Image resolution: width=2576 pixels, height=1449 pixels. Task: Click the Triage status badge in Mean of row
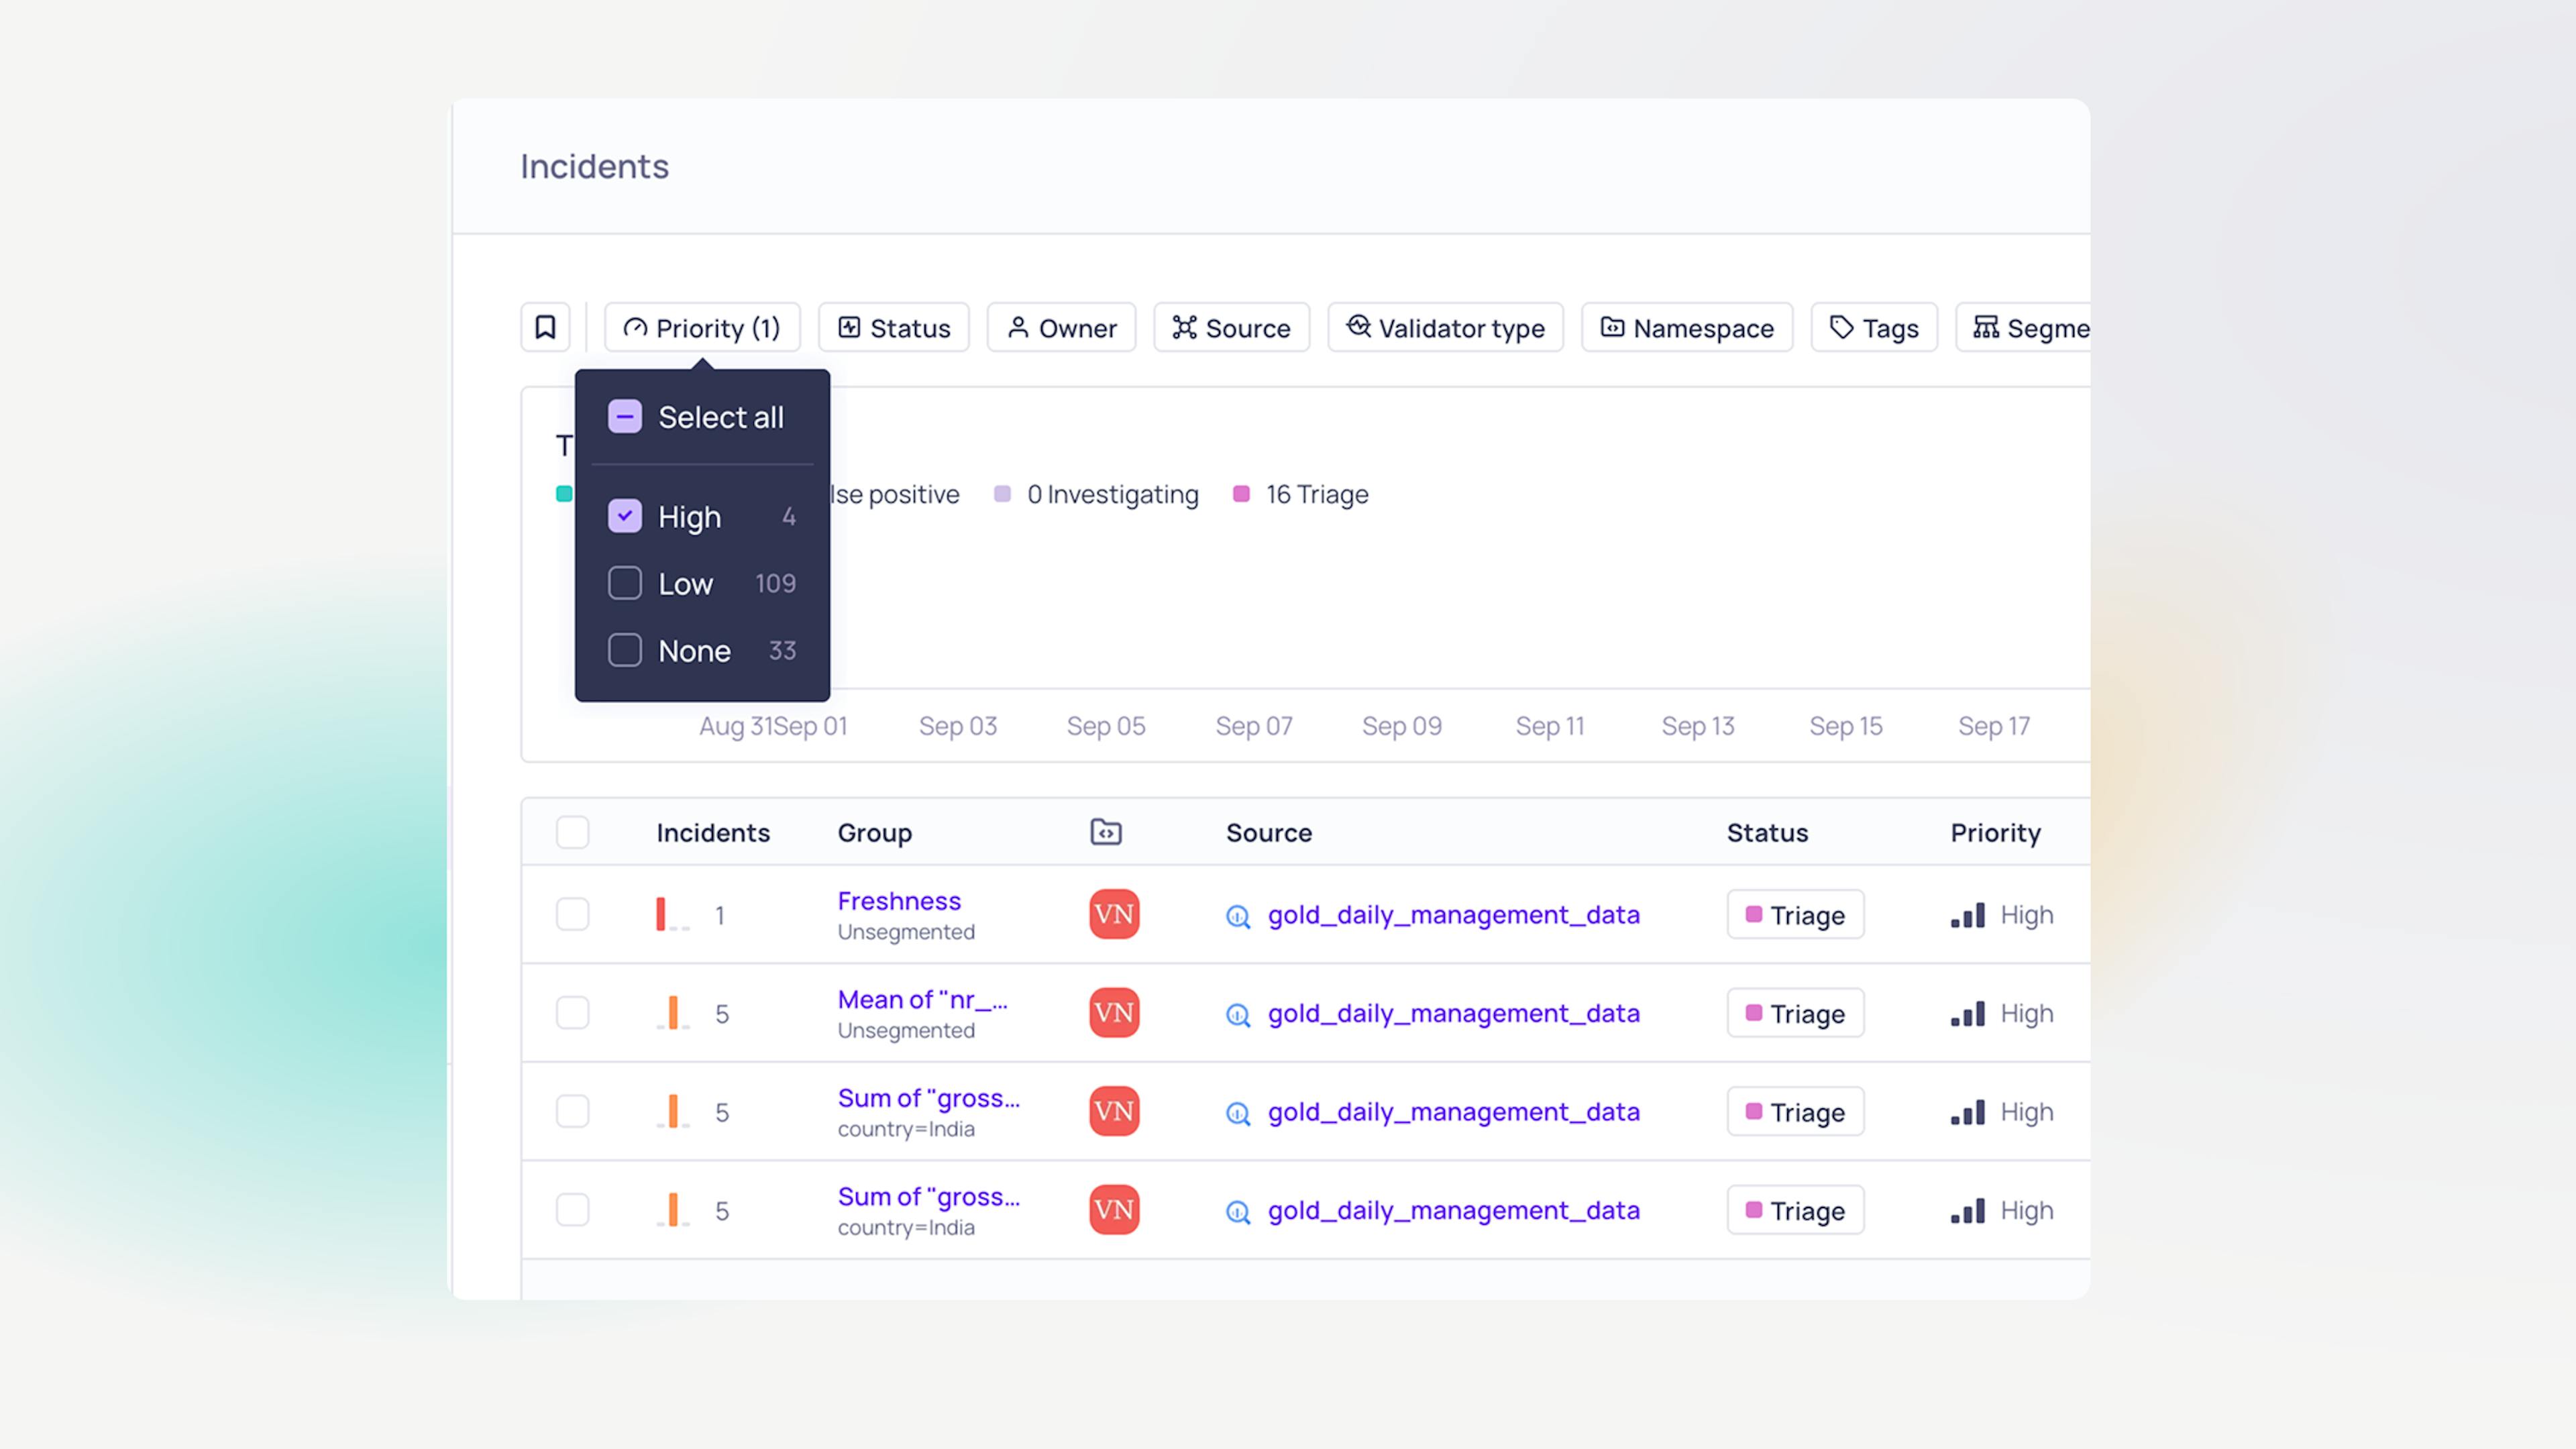point(1795,1014)
